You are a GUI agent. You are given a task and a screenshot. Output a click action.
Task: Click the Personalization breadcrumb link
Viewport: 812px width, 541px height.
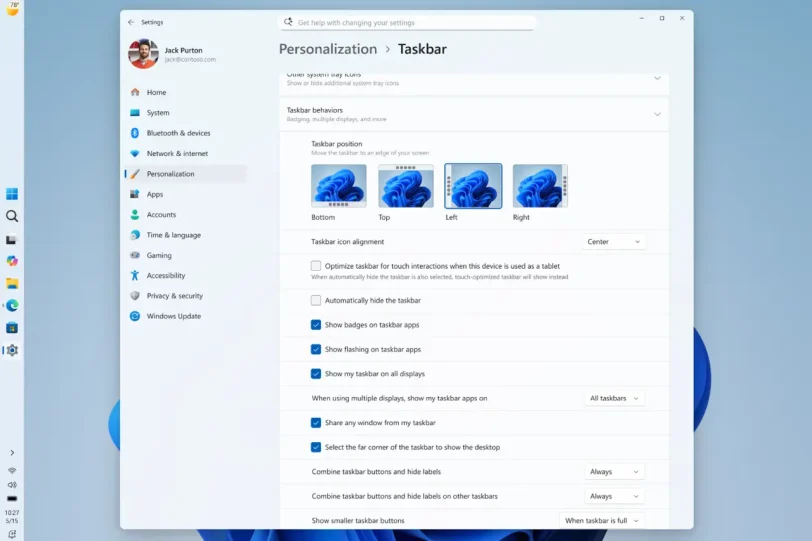tap(328, 49)
